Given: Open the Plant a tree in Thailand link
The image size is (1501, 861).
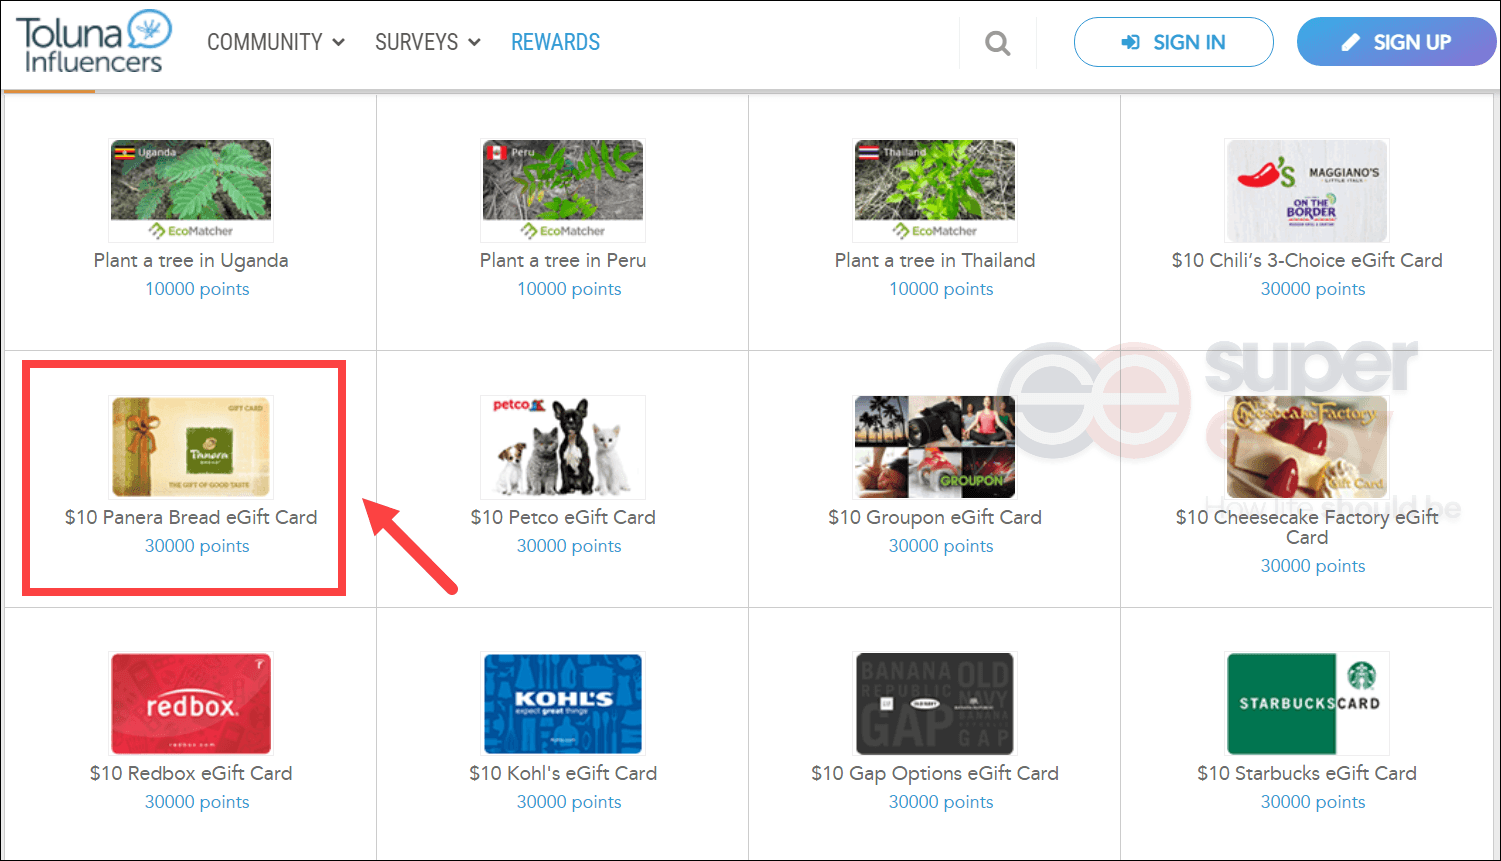Looking at the screenshot, I should click(935, 260).
